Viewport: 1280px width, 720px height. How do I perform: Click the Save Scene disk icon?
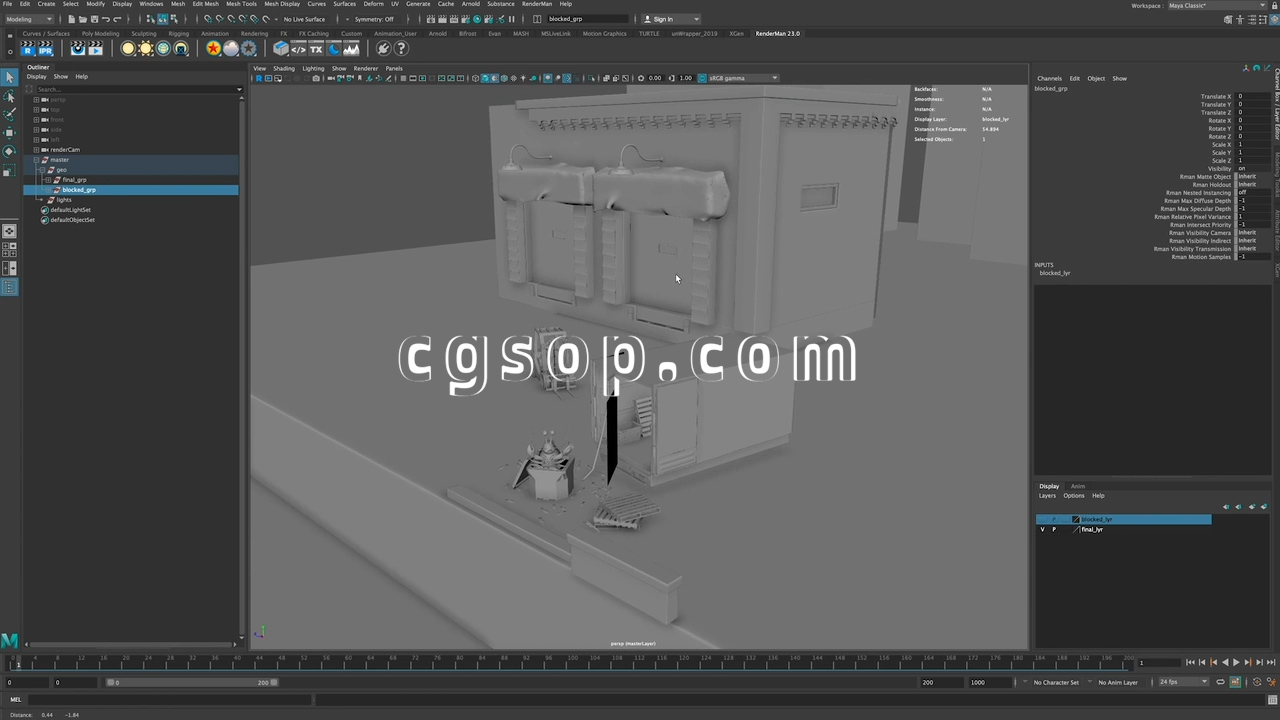(93, 19)
